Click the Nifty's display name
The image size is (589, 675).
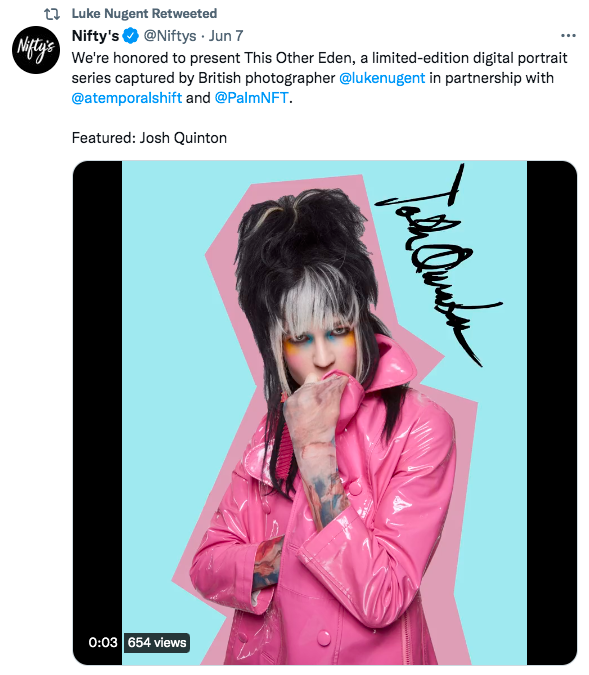coord(95,36)
